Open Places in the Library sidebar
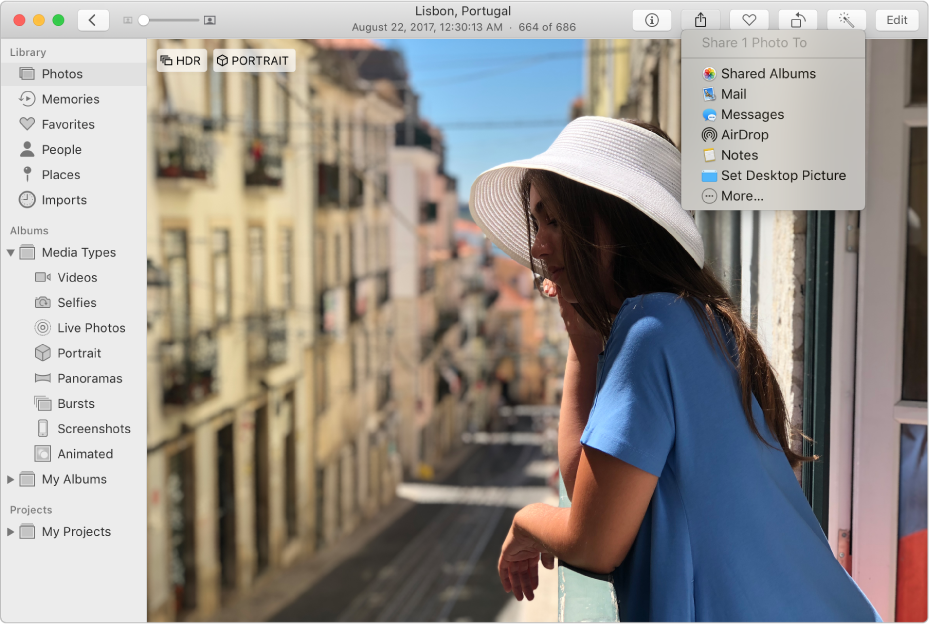The image size is (934, 625). tap(63, 174)
